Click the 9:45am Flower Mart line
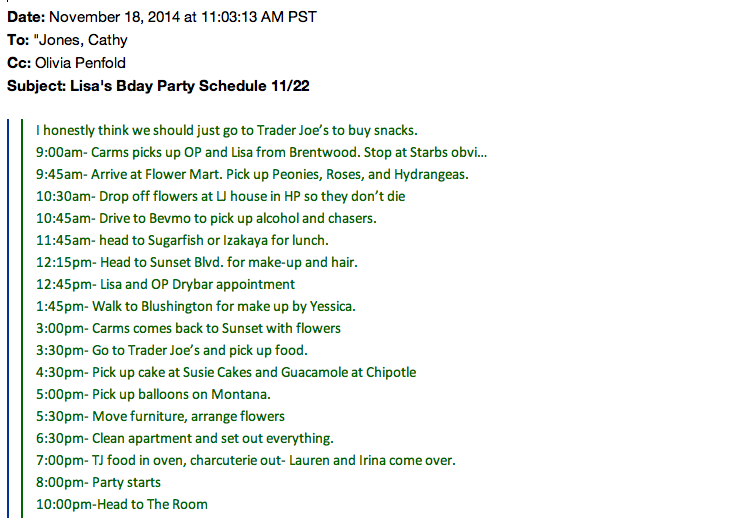747x518 pixels. (252, 174)
